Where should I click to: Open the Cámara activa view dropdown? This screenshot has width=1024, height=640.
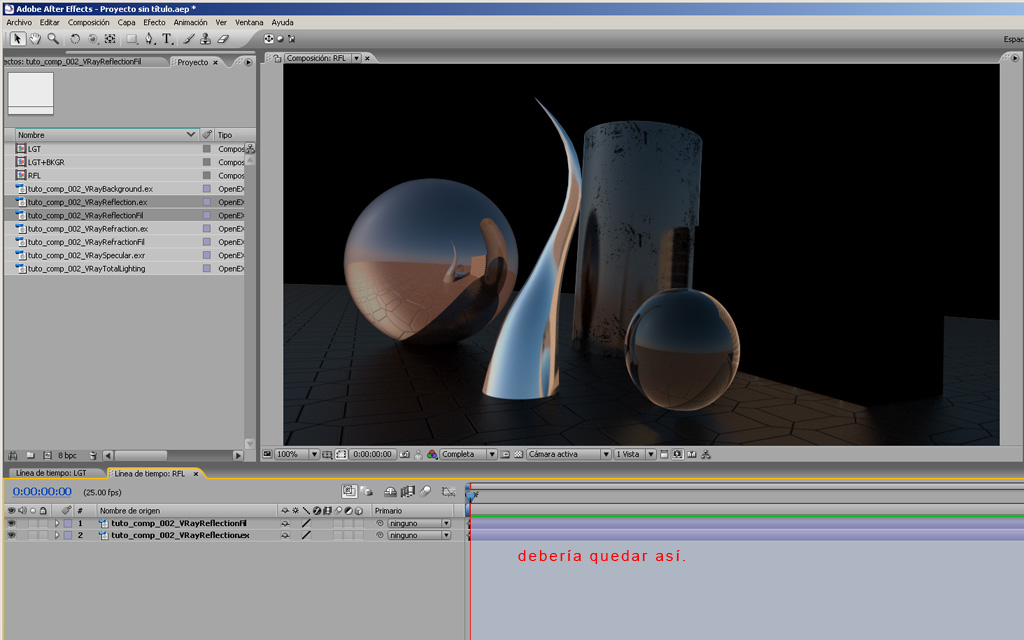(x=568, y=454)
